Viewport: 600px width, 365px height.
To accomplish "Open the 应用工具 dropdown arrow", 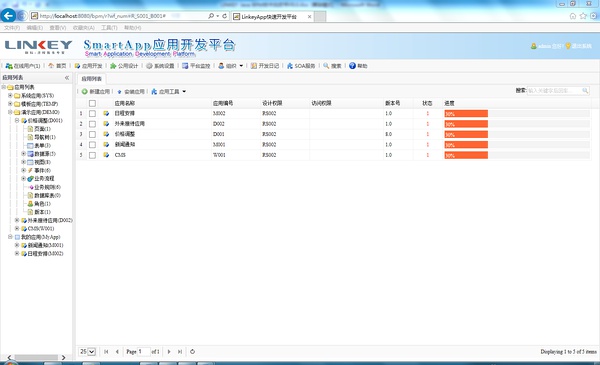I will (x=184, y=91).
